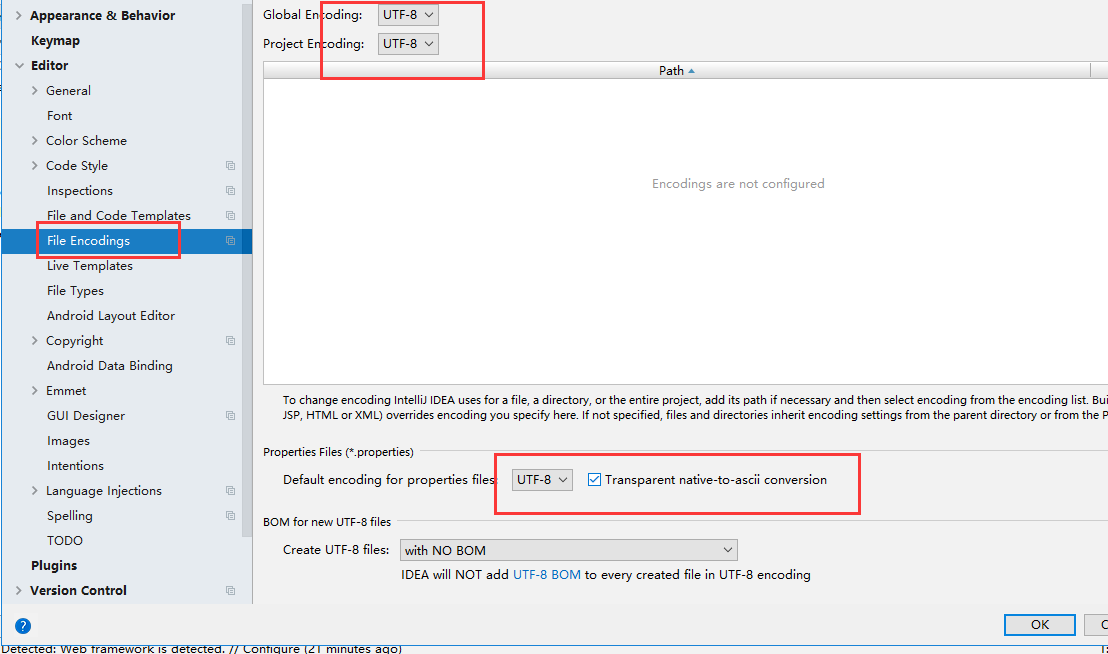This screenshot has width=1108, height=654.
Task: Expand Appearance & Behavior section
Action: click(18, 16)
